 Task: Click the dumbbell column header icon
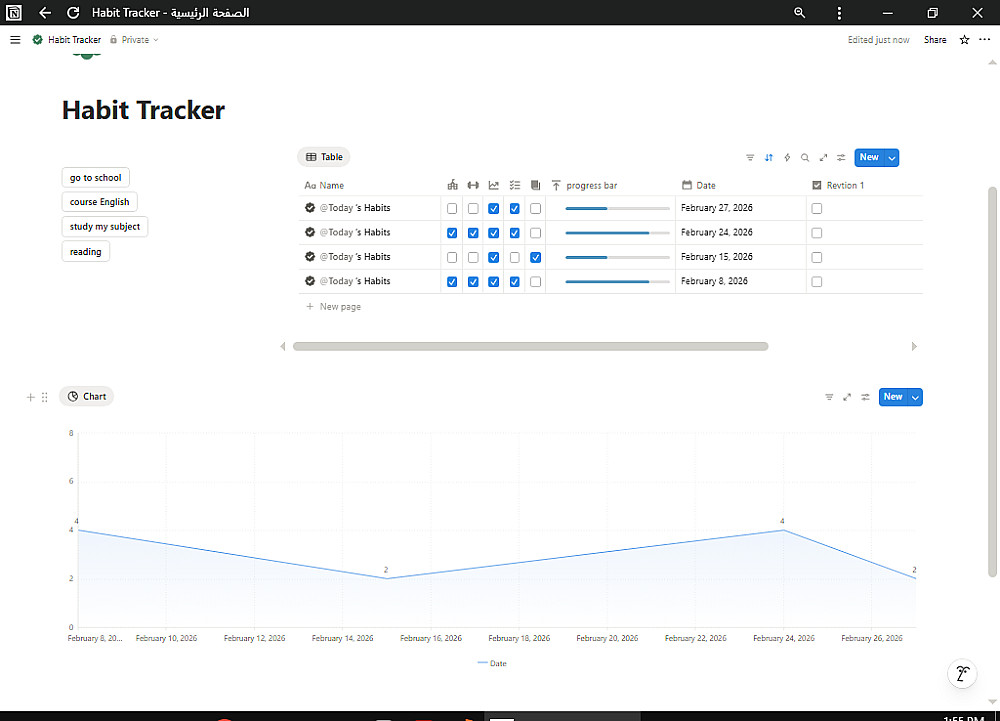pos(473,185)
